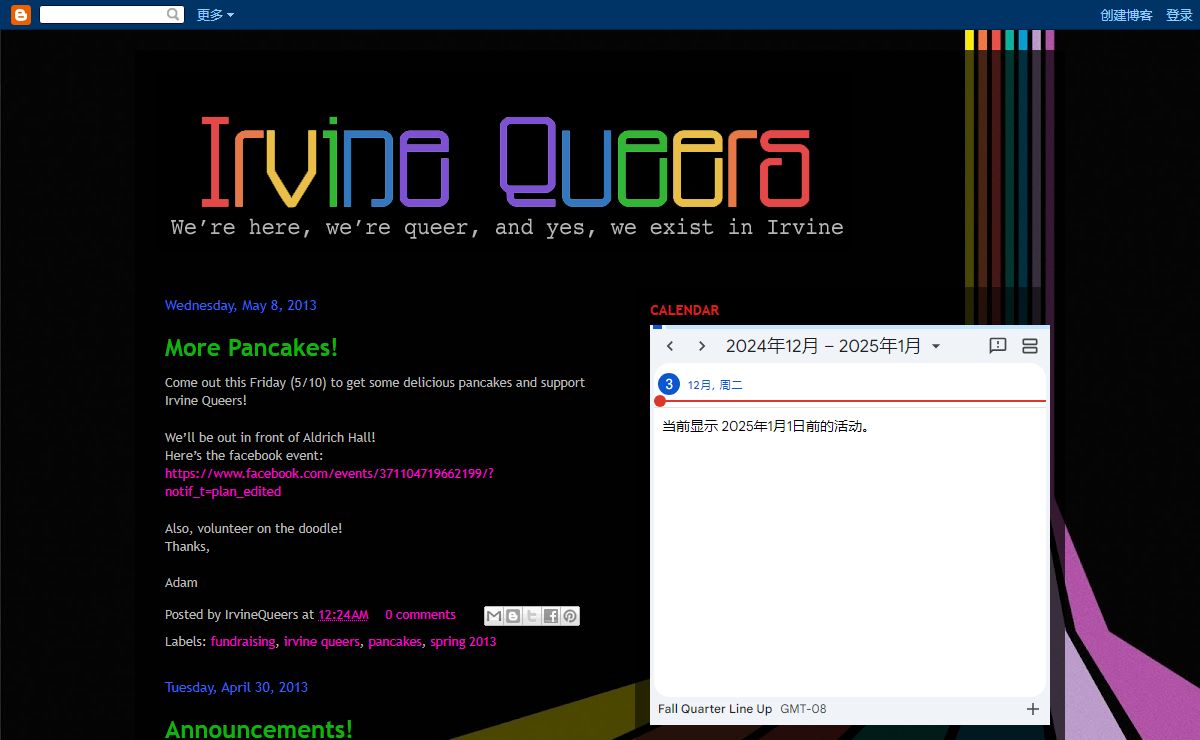Open the Blogger logo icon
This screenshot has height=740, width=1200.
[x=21, y=15]
